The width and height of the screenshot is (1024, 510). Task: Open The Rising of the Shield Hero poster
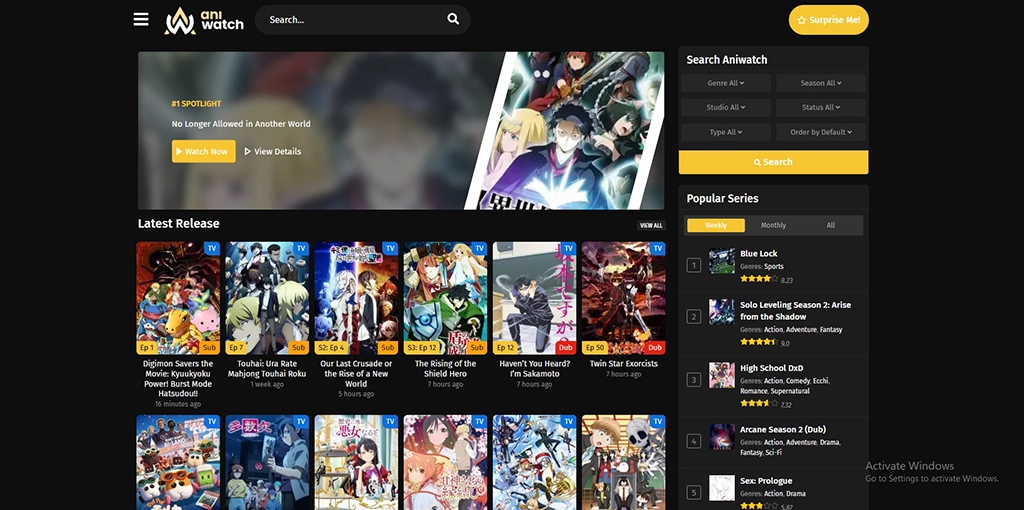[445, 298]
